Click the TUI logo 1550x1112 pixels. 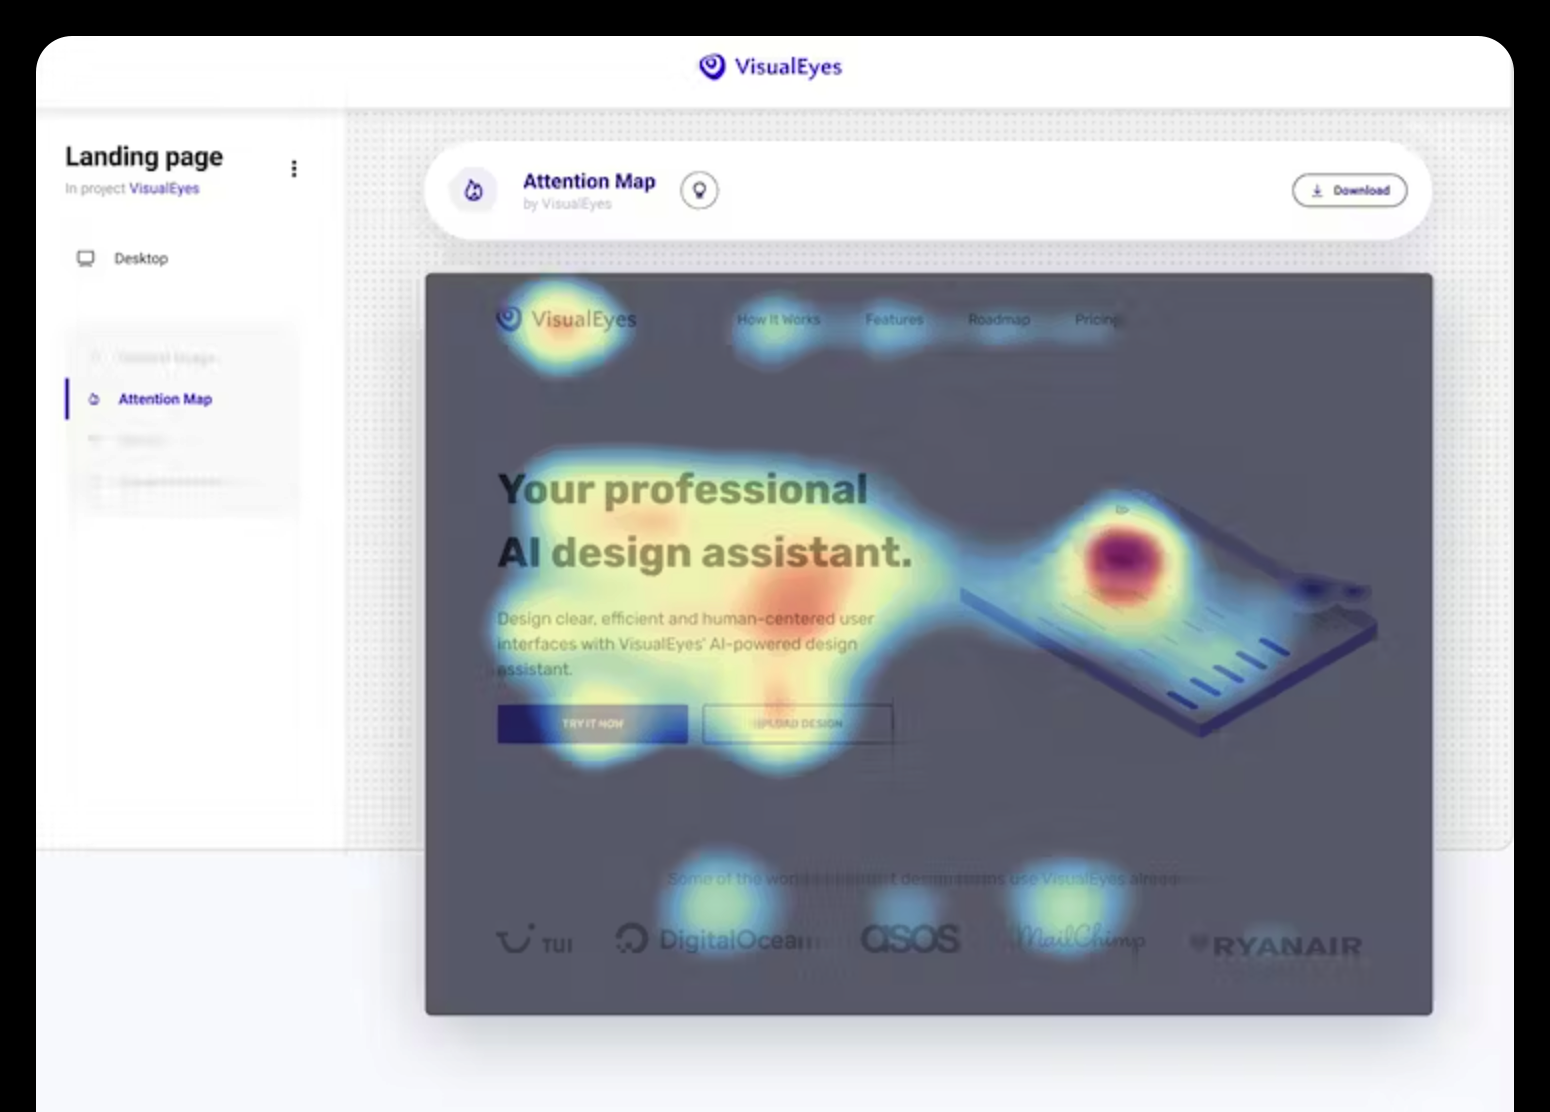tap(534, 940)
